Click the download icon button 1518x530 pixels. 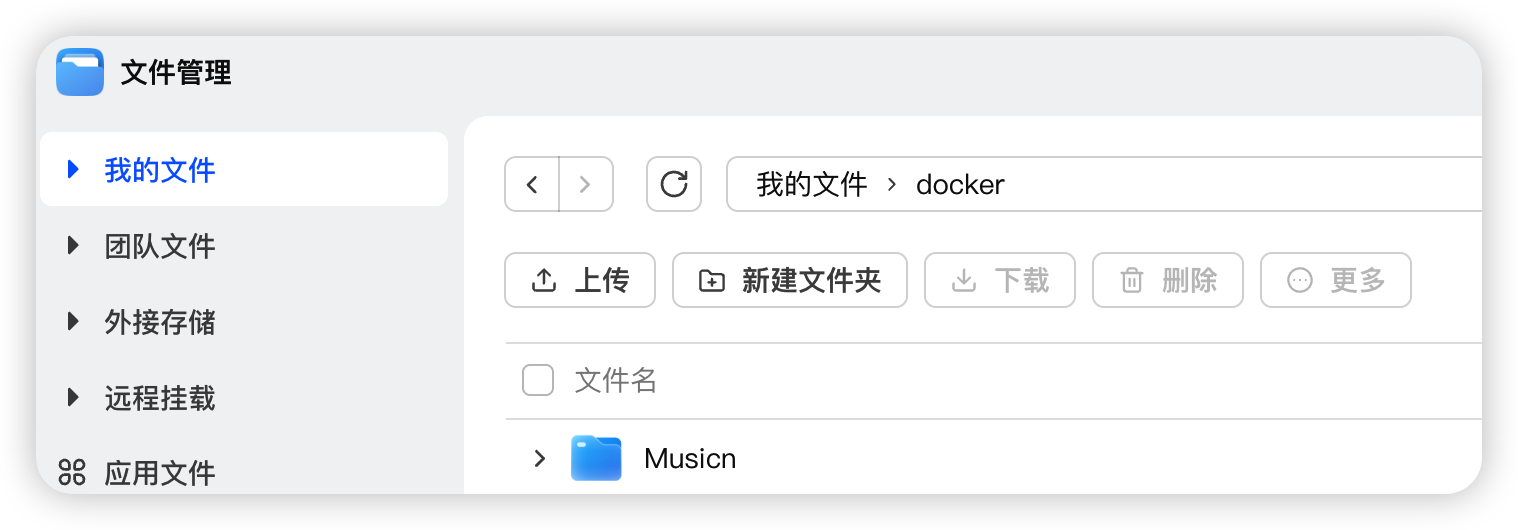[964, 280]
